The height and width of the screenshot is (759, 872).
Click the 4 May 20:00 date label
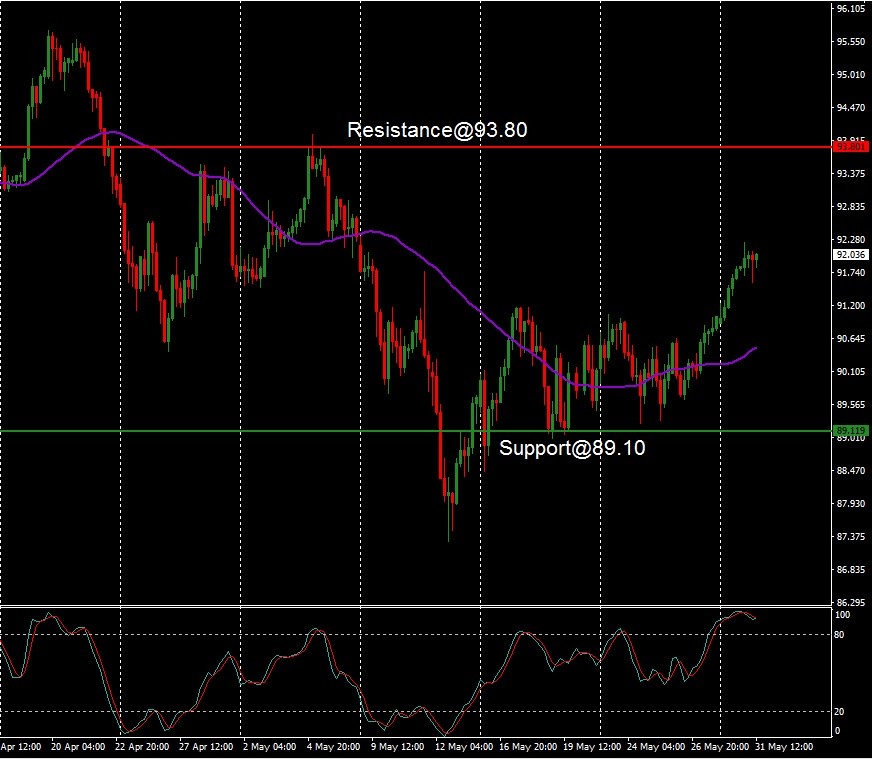click(333, 747)
